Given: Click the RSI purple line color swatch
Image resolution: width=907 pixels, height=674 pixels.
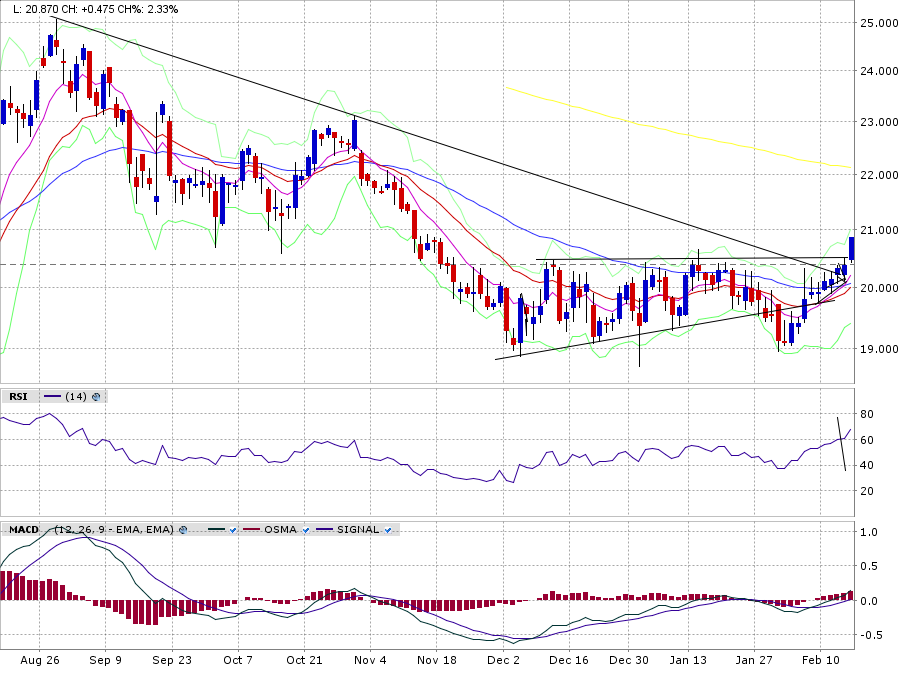Looking at the screenshot, I should coord(52,397).
